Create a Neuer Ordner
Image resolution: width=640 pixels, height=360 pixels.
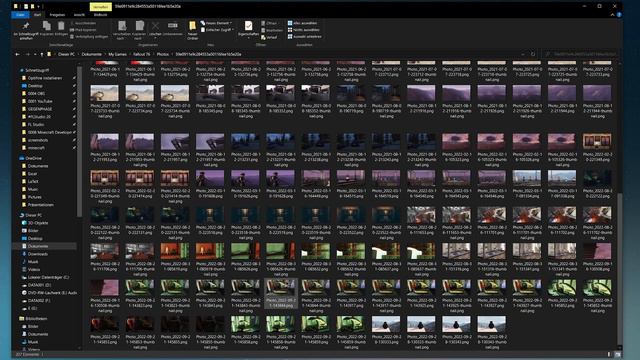(x=192, y=30)
